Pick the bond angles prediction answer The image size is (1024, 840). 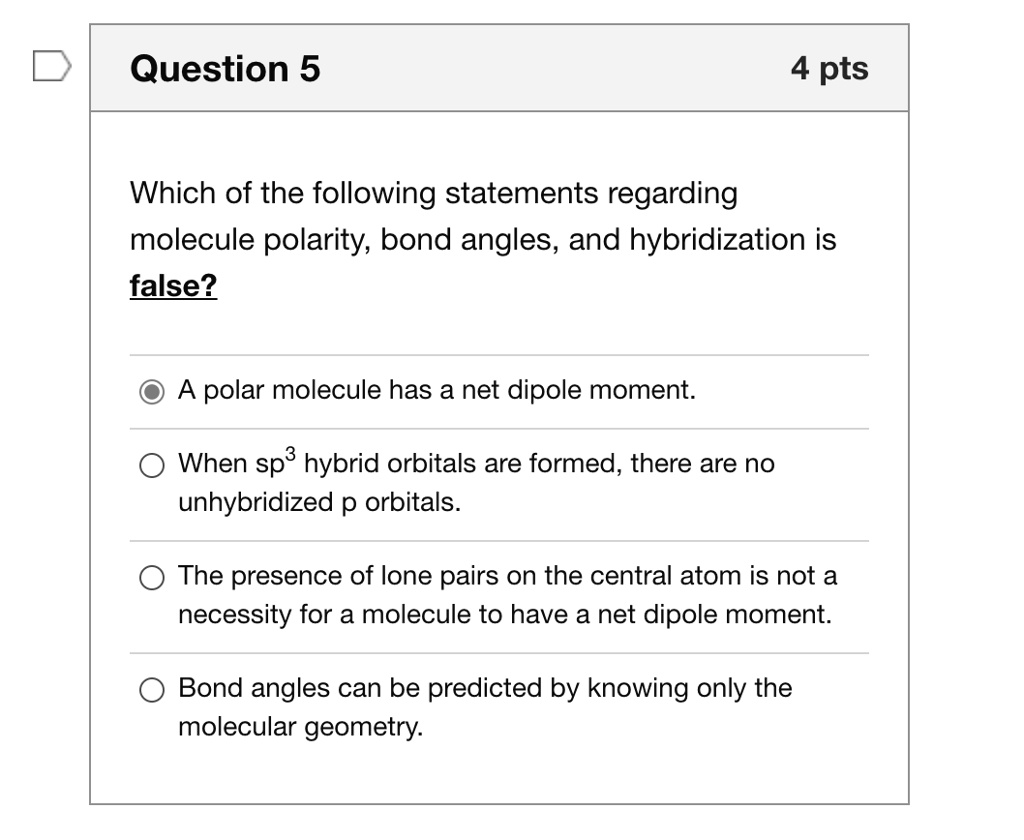click(152, 690)
